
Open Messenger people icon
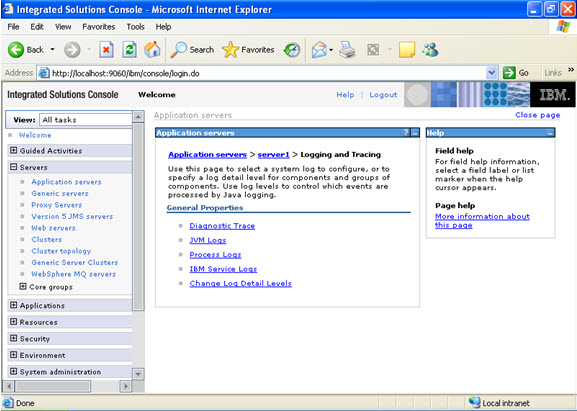430,50
